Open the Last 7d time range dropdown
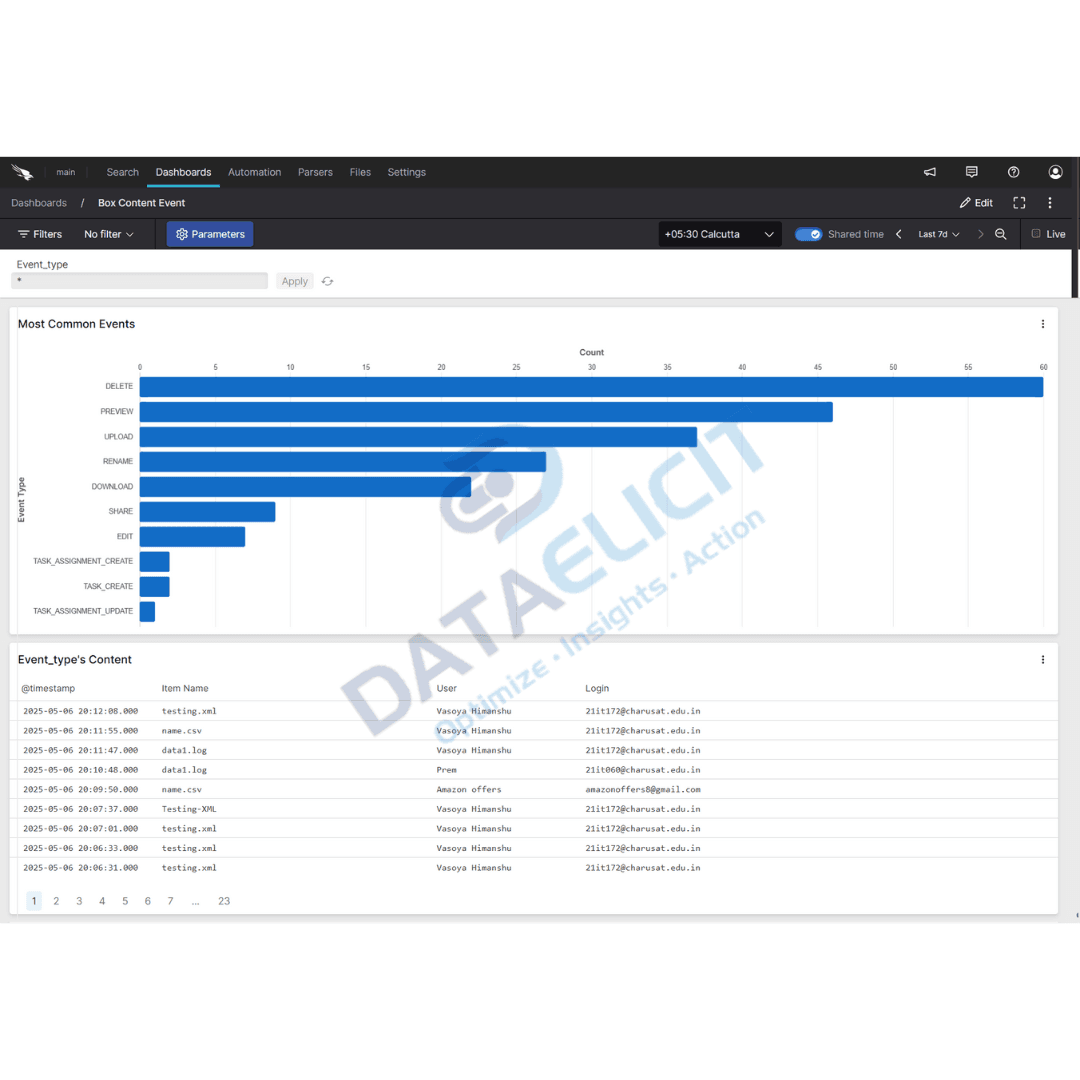Viewport: 1080px width, 1080px height. pyautogui.click(x=938, y=234)
